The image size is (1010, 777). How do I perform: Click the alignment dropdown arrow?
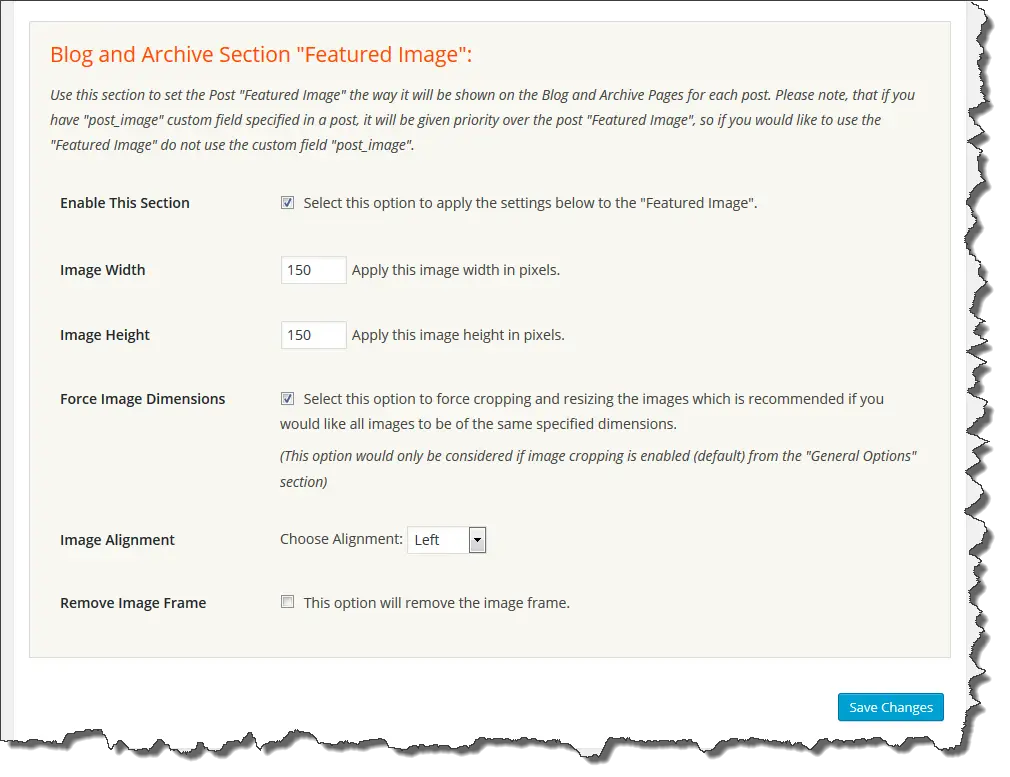(476, 539)
